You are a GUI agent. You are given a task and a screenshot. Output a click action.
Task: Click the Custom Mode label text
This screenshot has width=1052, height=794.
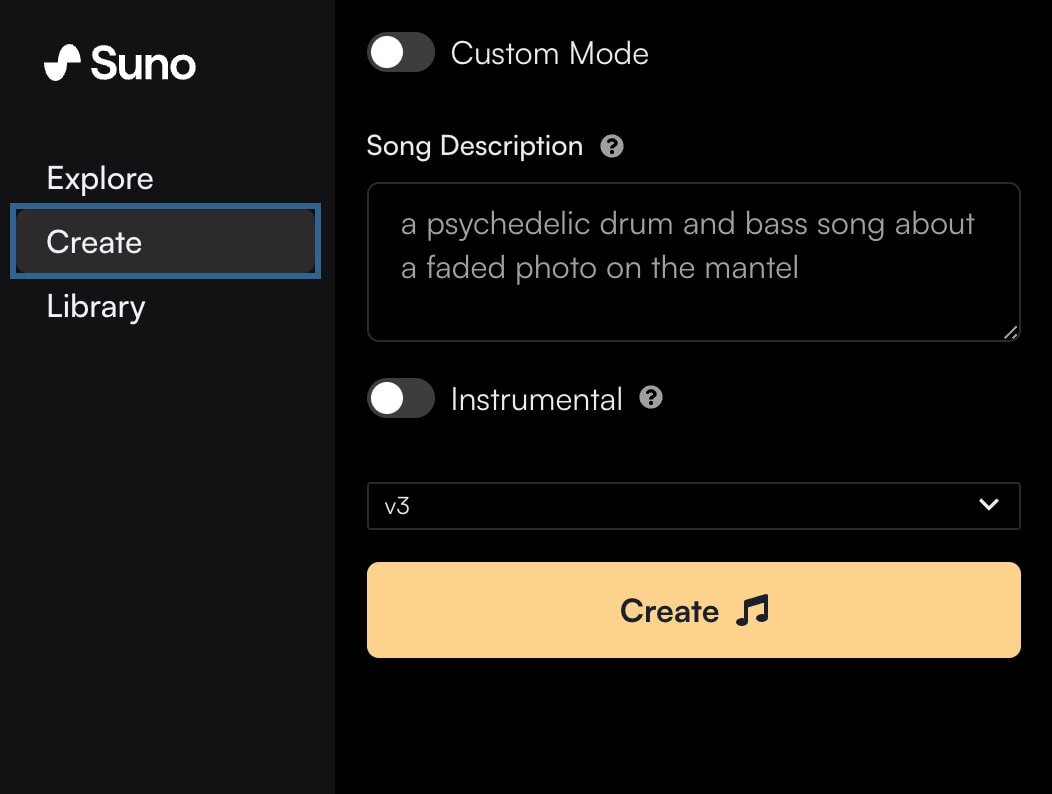549,53
